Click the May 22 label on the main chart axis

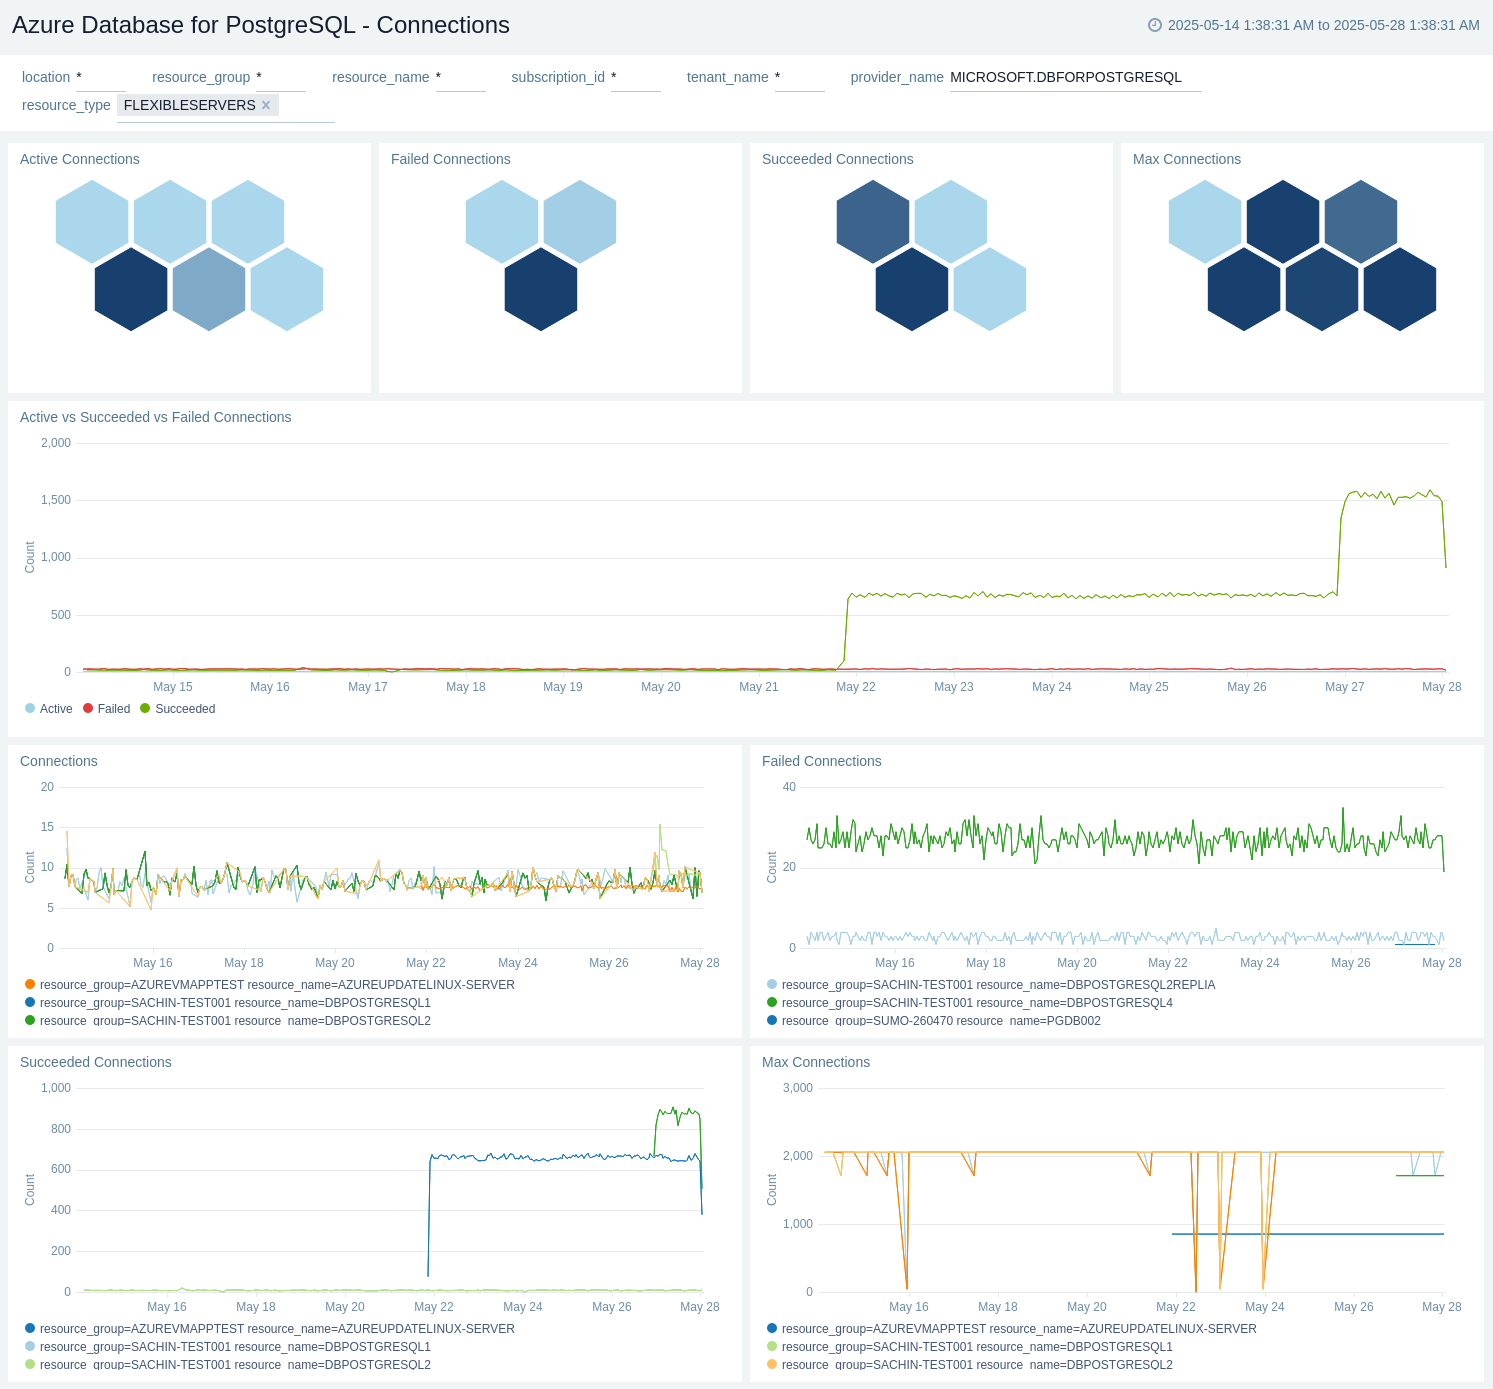856,687
